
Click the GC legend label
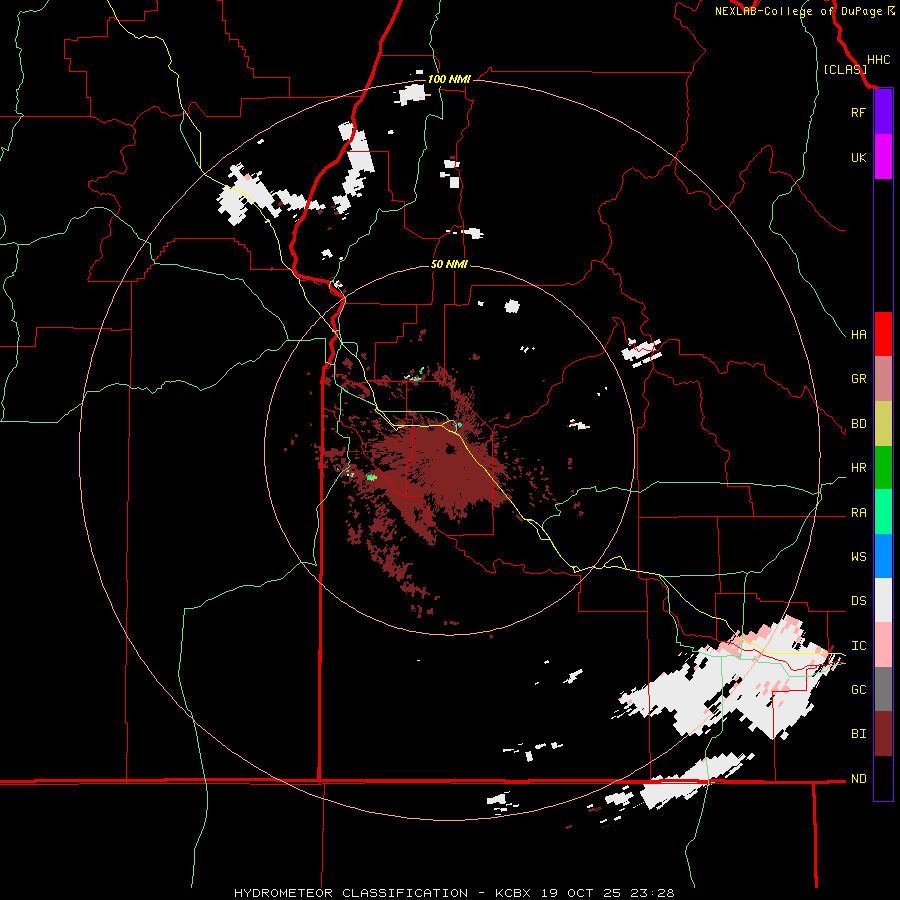pyautogui.click(x=859, y=690)
